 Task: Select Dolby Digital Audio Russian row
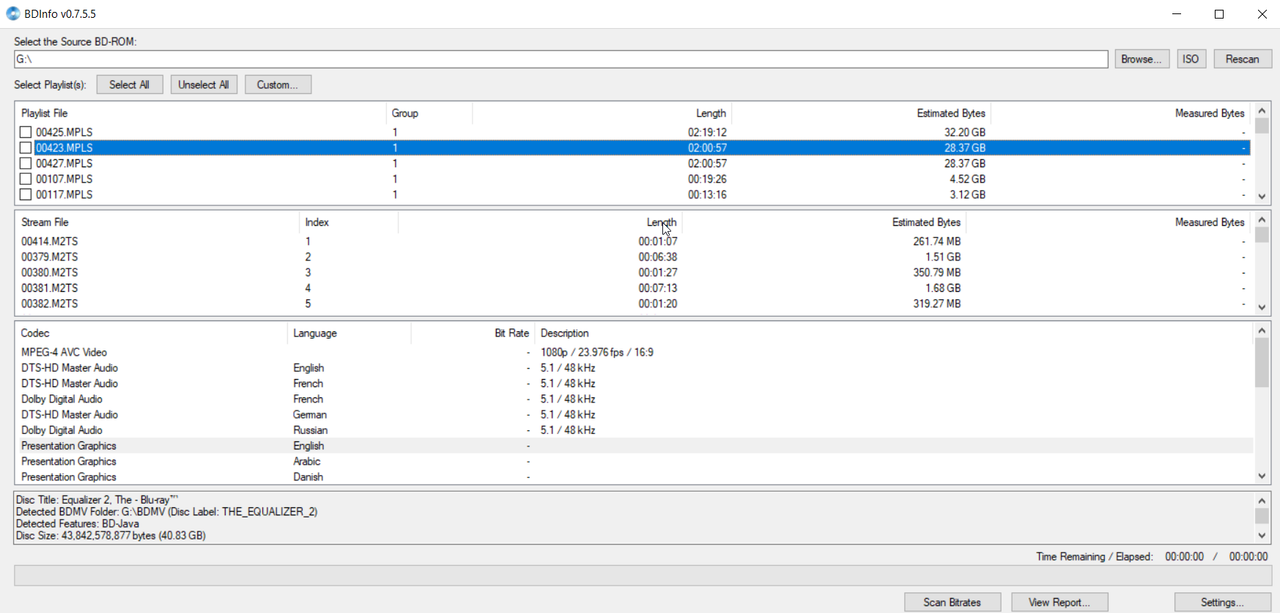(634, 430)
